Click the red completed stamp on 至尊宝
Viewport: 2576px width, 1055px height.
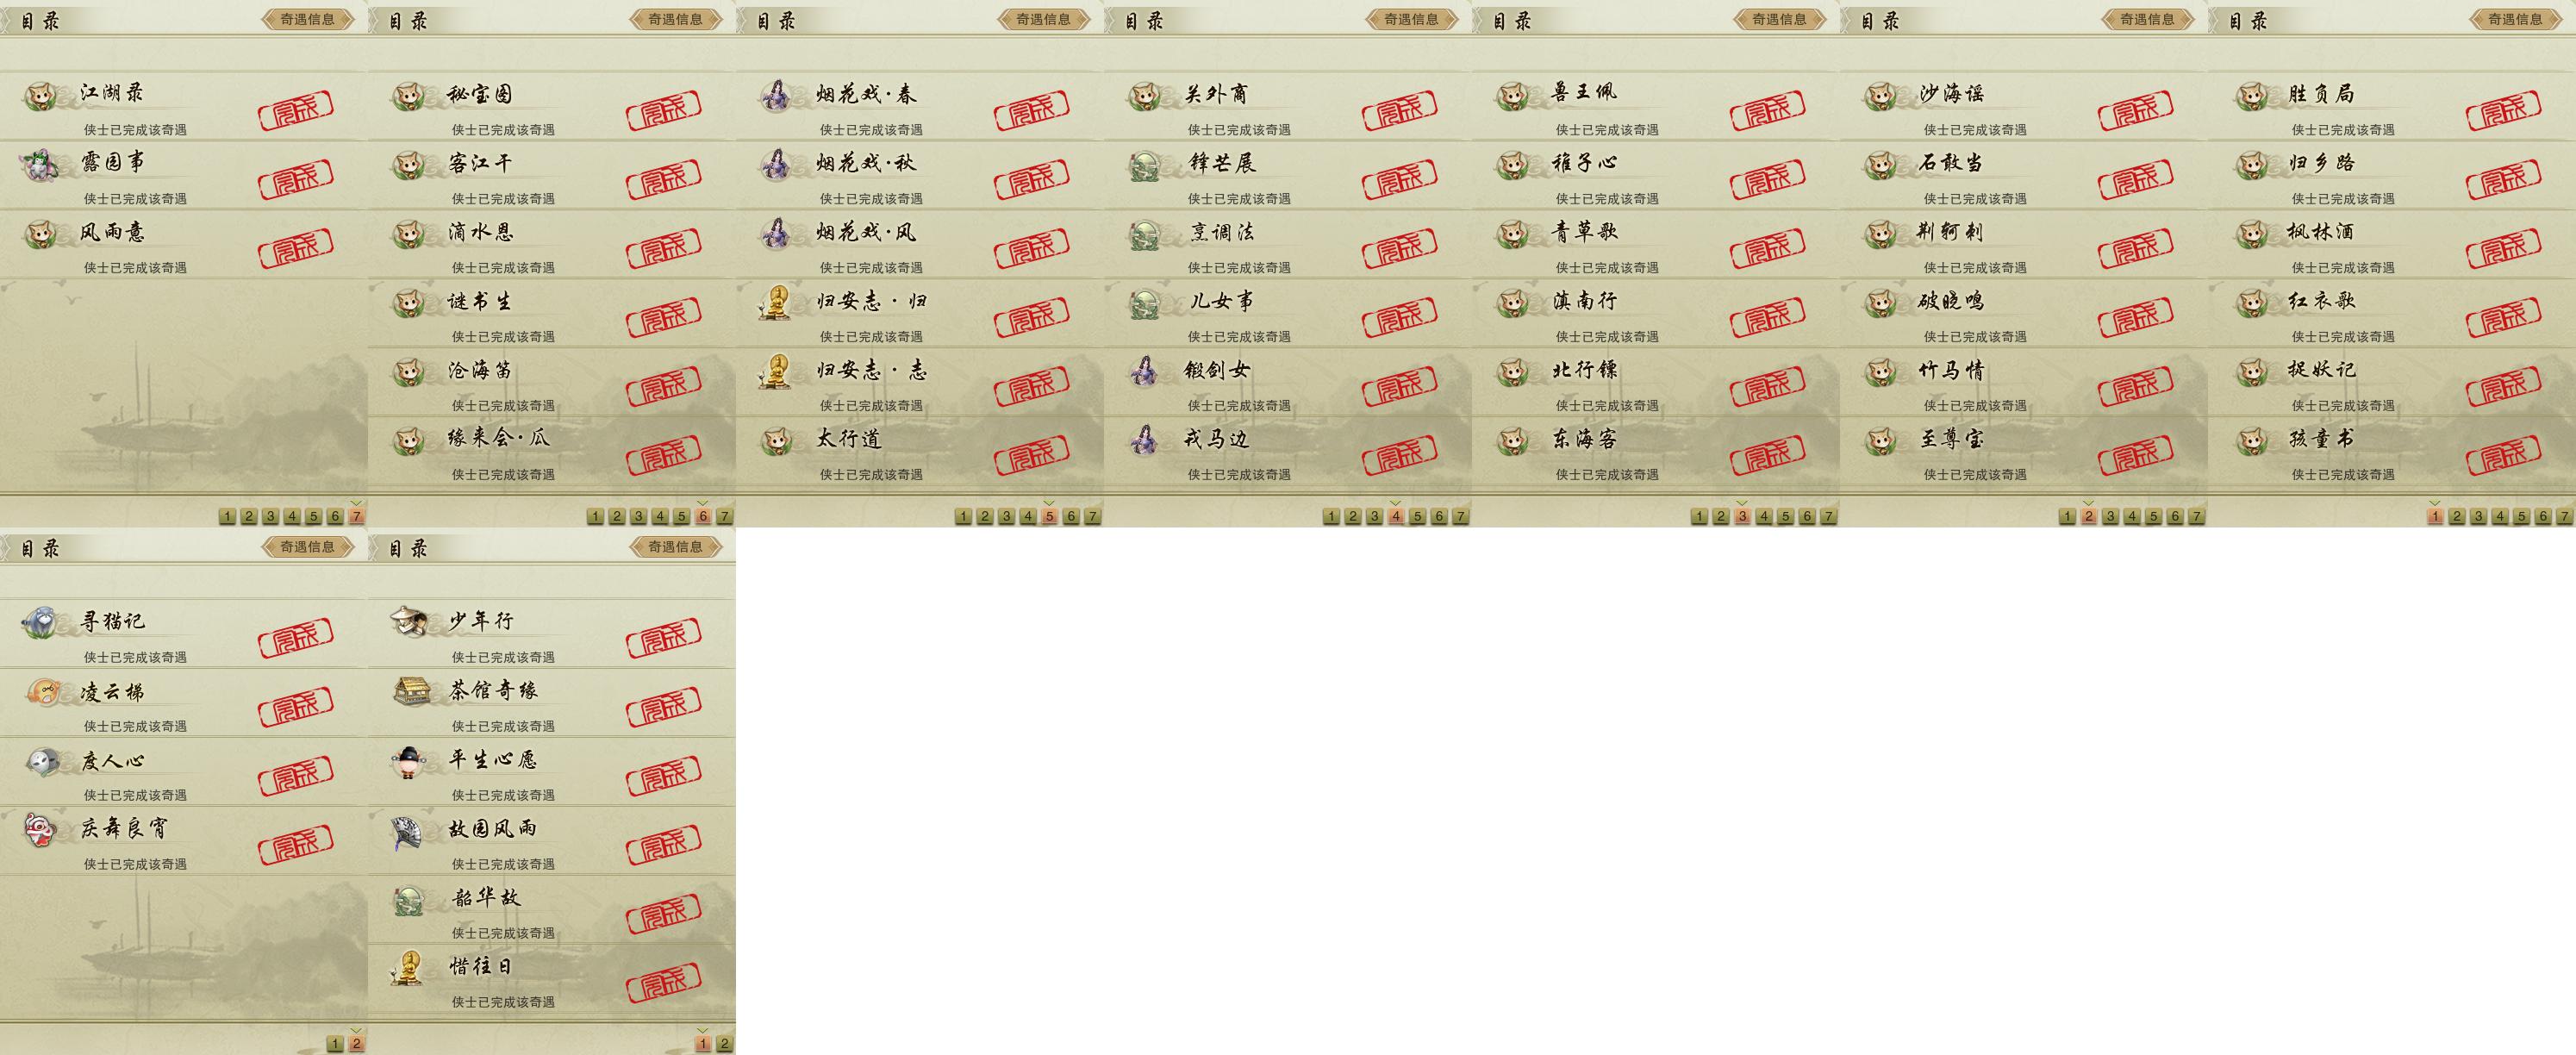pyautogui.click(x=2135, y=455)
